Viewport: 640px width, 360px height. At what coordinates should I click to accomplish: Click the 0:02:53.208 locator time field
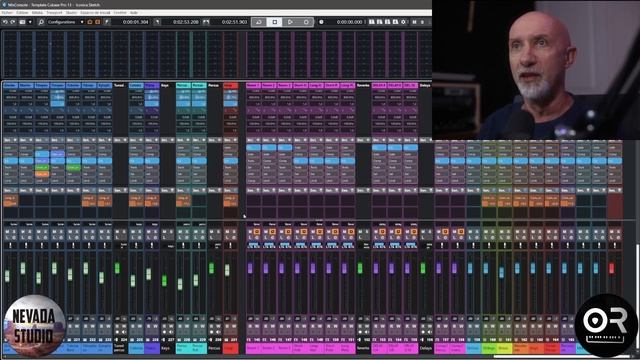tap(186, 22)
